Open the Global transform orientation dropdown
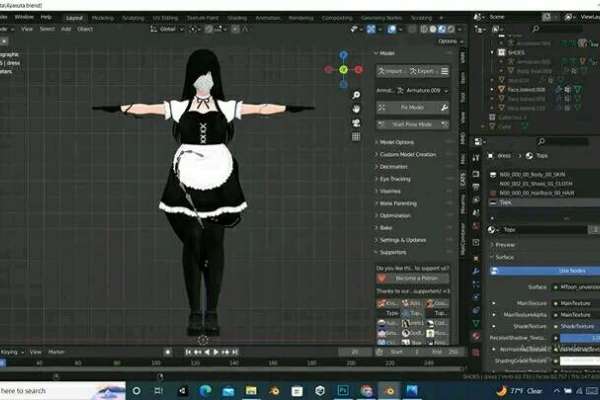 167,29
